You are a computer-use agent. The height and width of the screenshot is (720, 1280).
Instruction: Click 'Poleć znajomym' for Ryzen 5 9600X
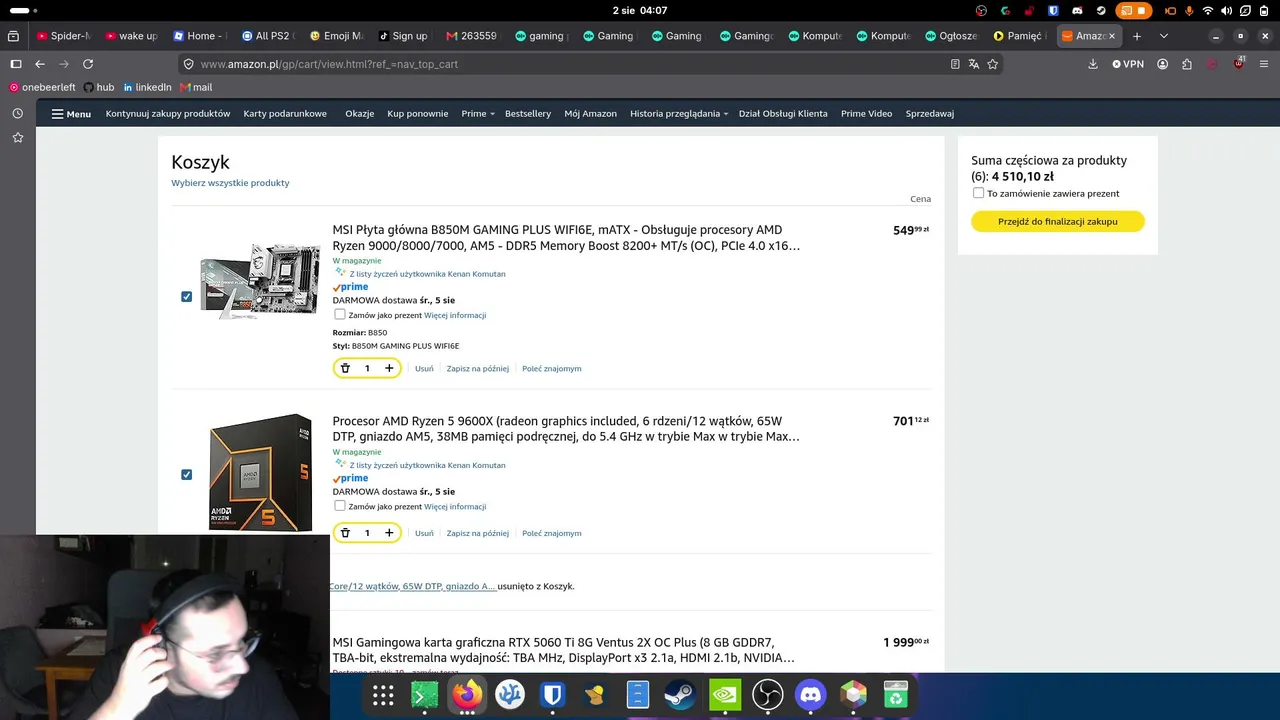552,534
